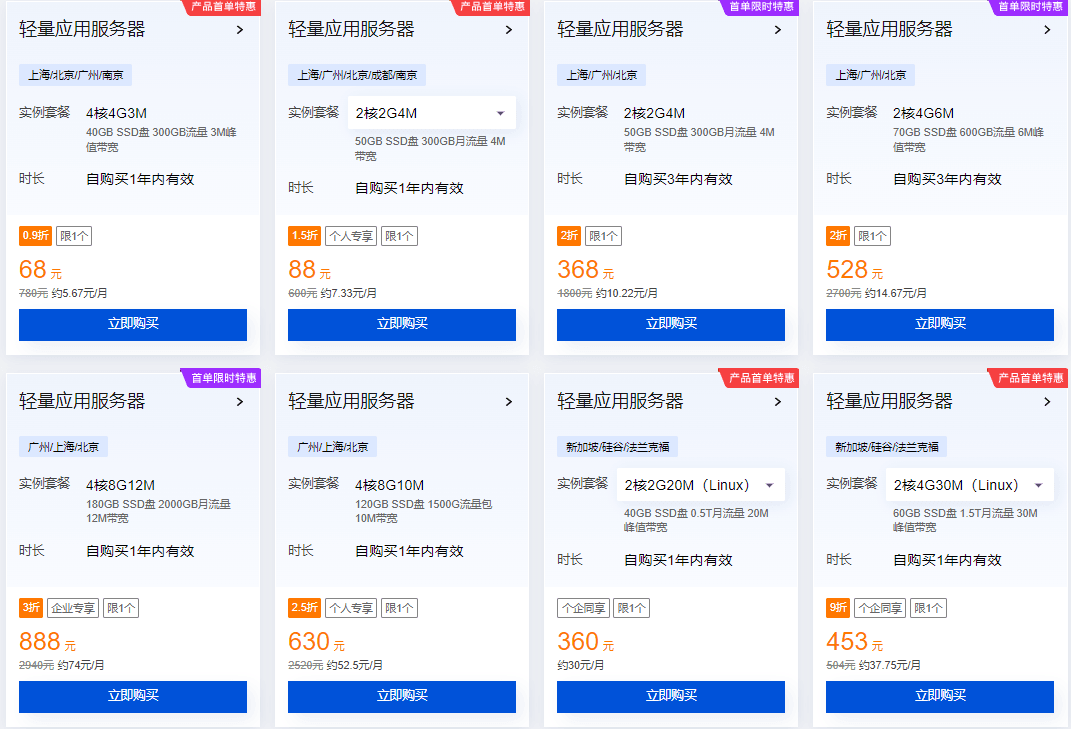1071x729 pixels.
Task: Click the 4核8G10M package name
Action: point(389,485)
